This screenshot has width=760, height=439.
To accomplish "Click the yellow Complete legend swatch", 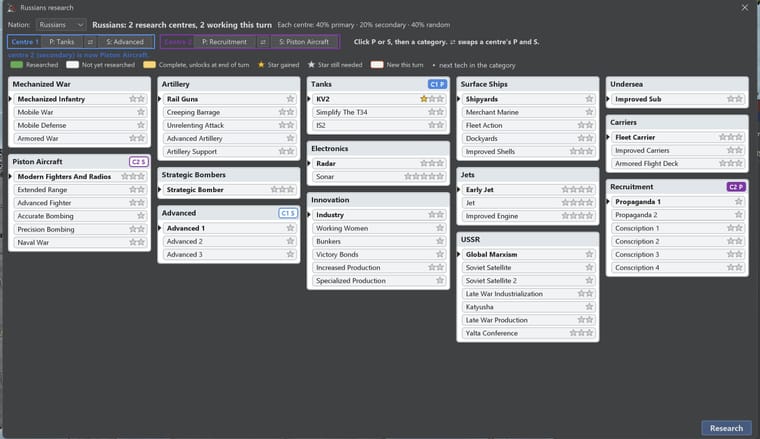I will [x=149, y=65].
